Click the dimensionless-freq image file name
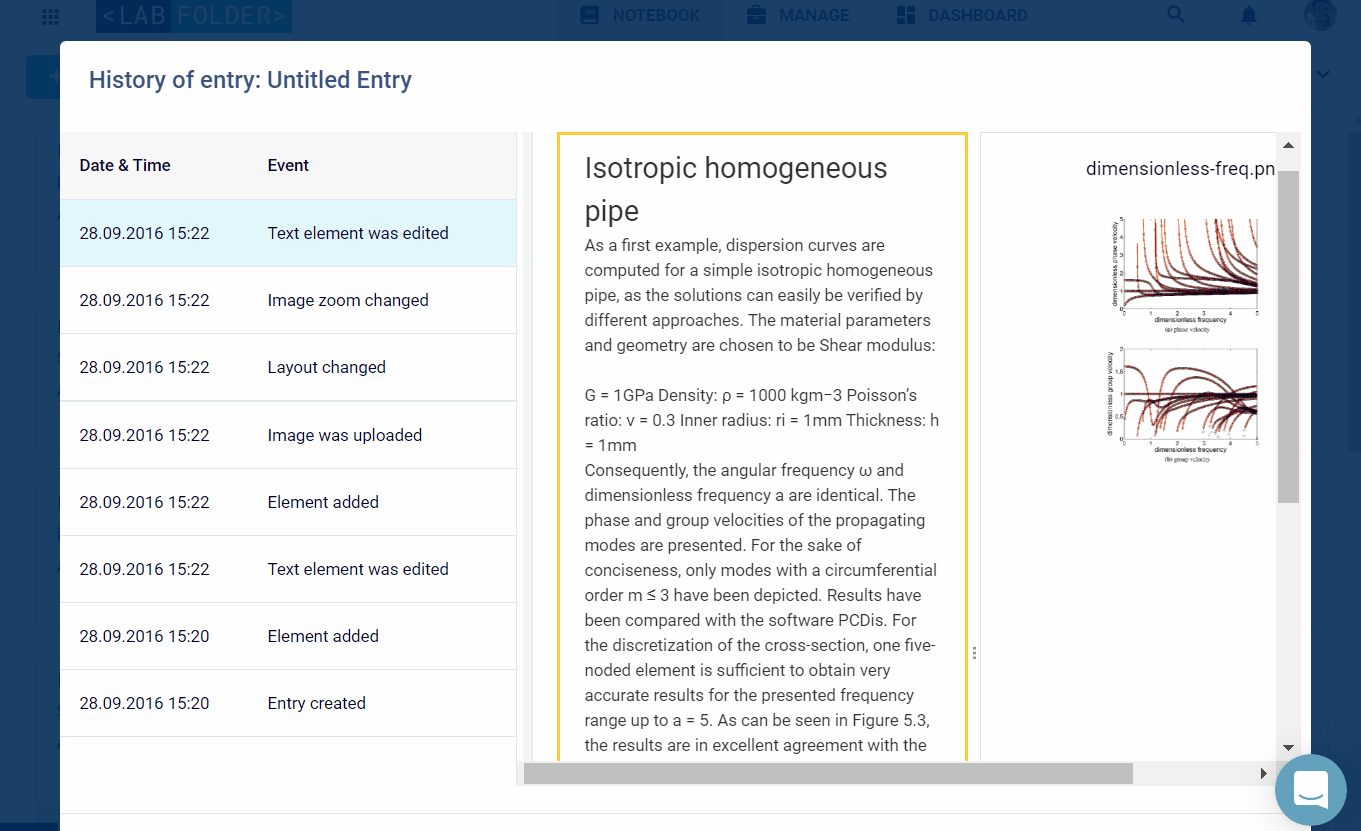Viewport: 1361px width, 831px height. pos(1180,169)
